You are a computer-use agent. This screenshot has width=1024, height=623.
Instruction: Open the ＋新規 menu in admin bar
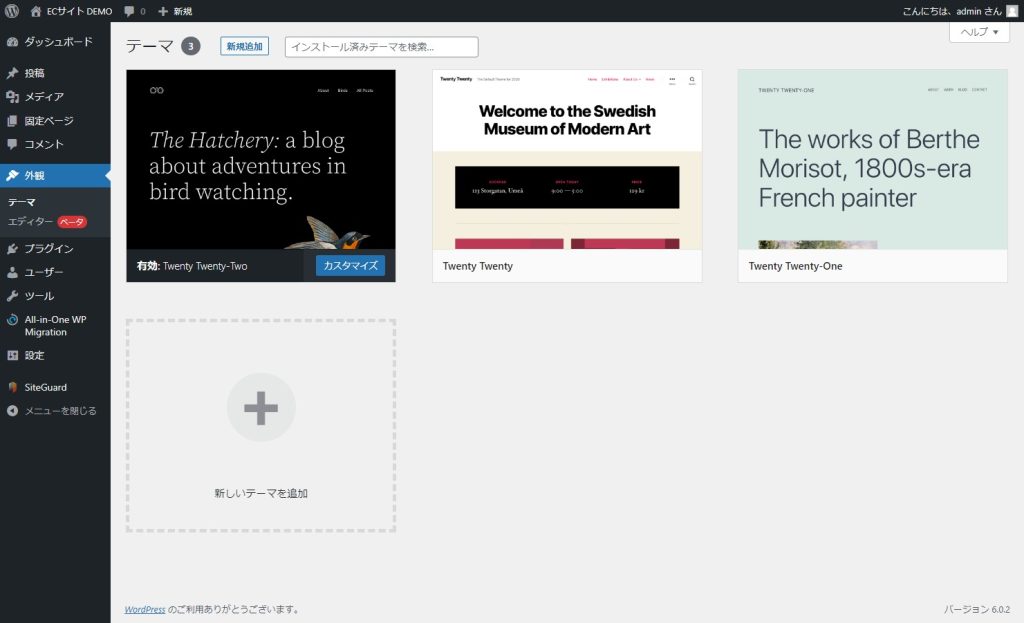tap(175, 11)
